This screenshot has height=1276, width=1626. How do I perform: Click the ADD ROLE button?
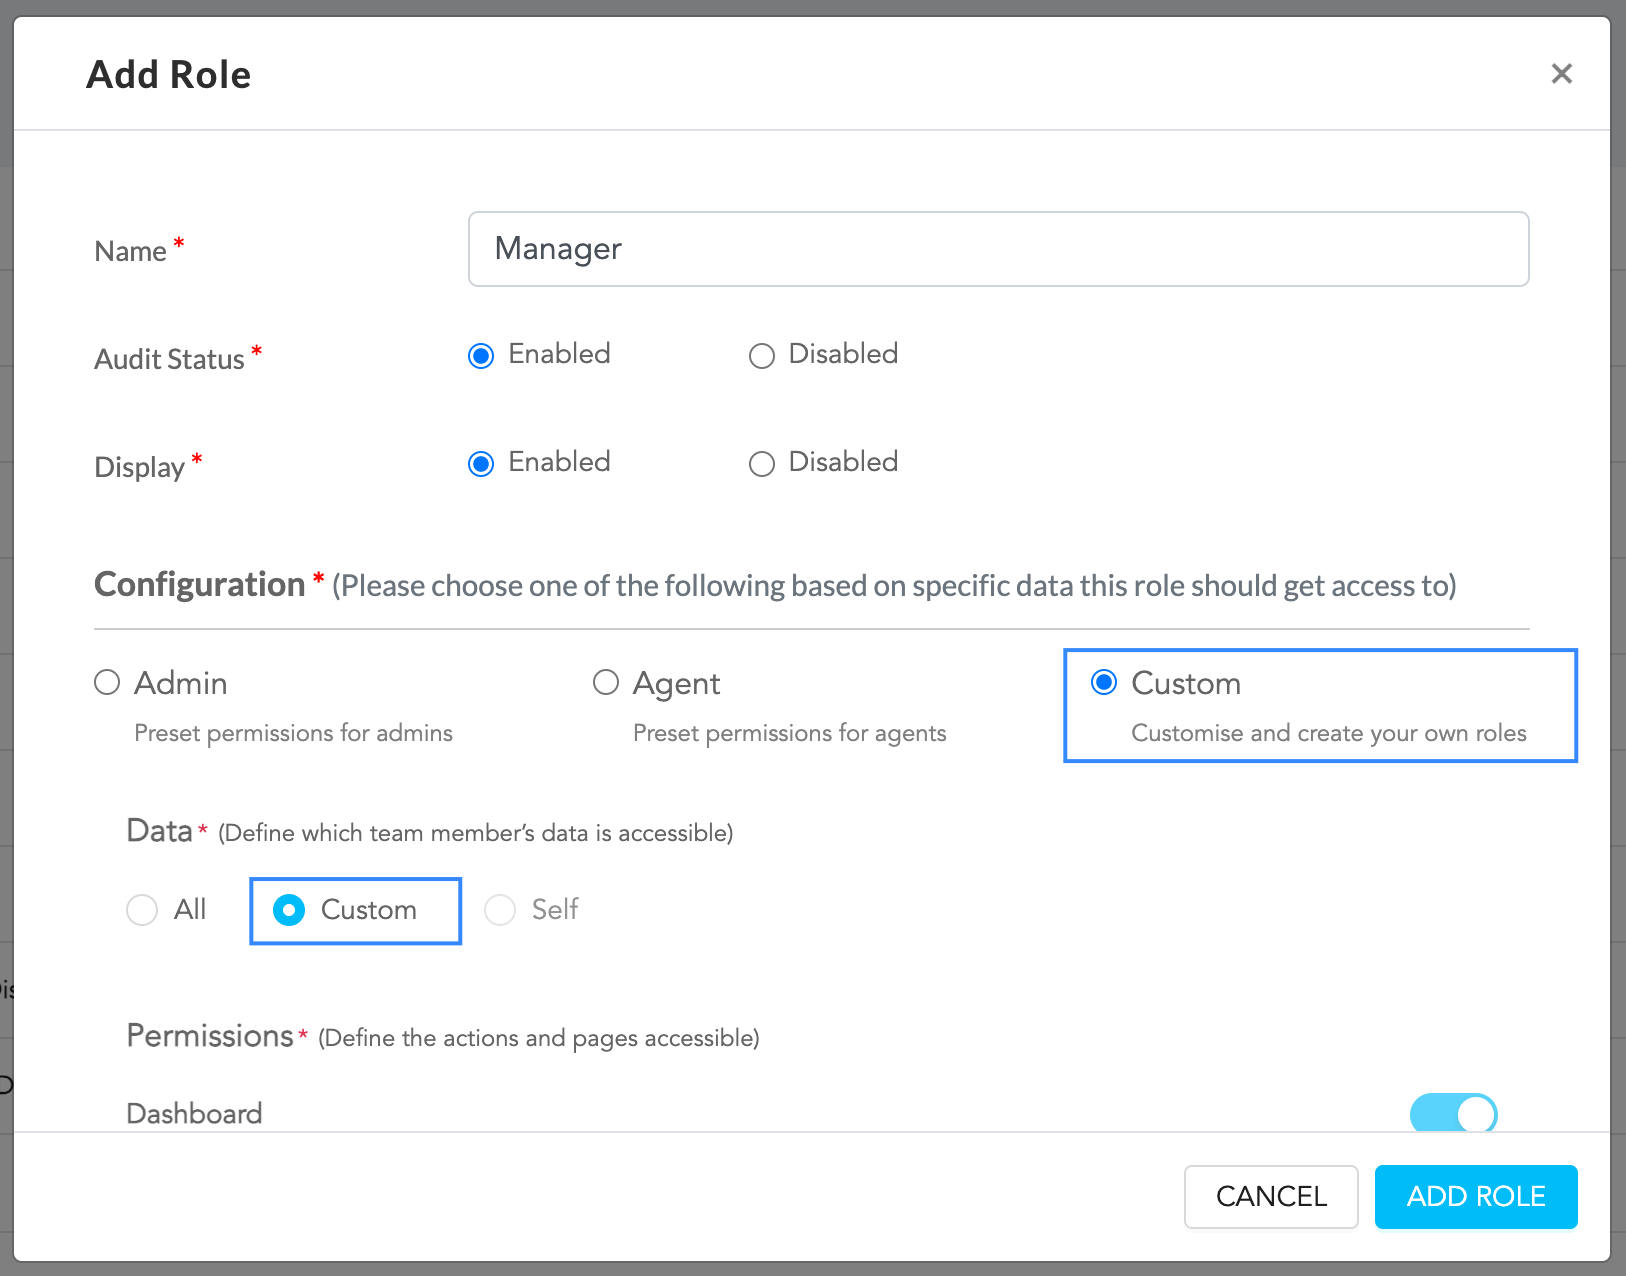(x=1475, y=1196)
